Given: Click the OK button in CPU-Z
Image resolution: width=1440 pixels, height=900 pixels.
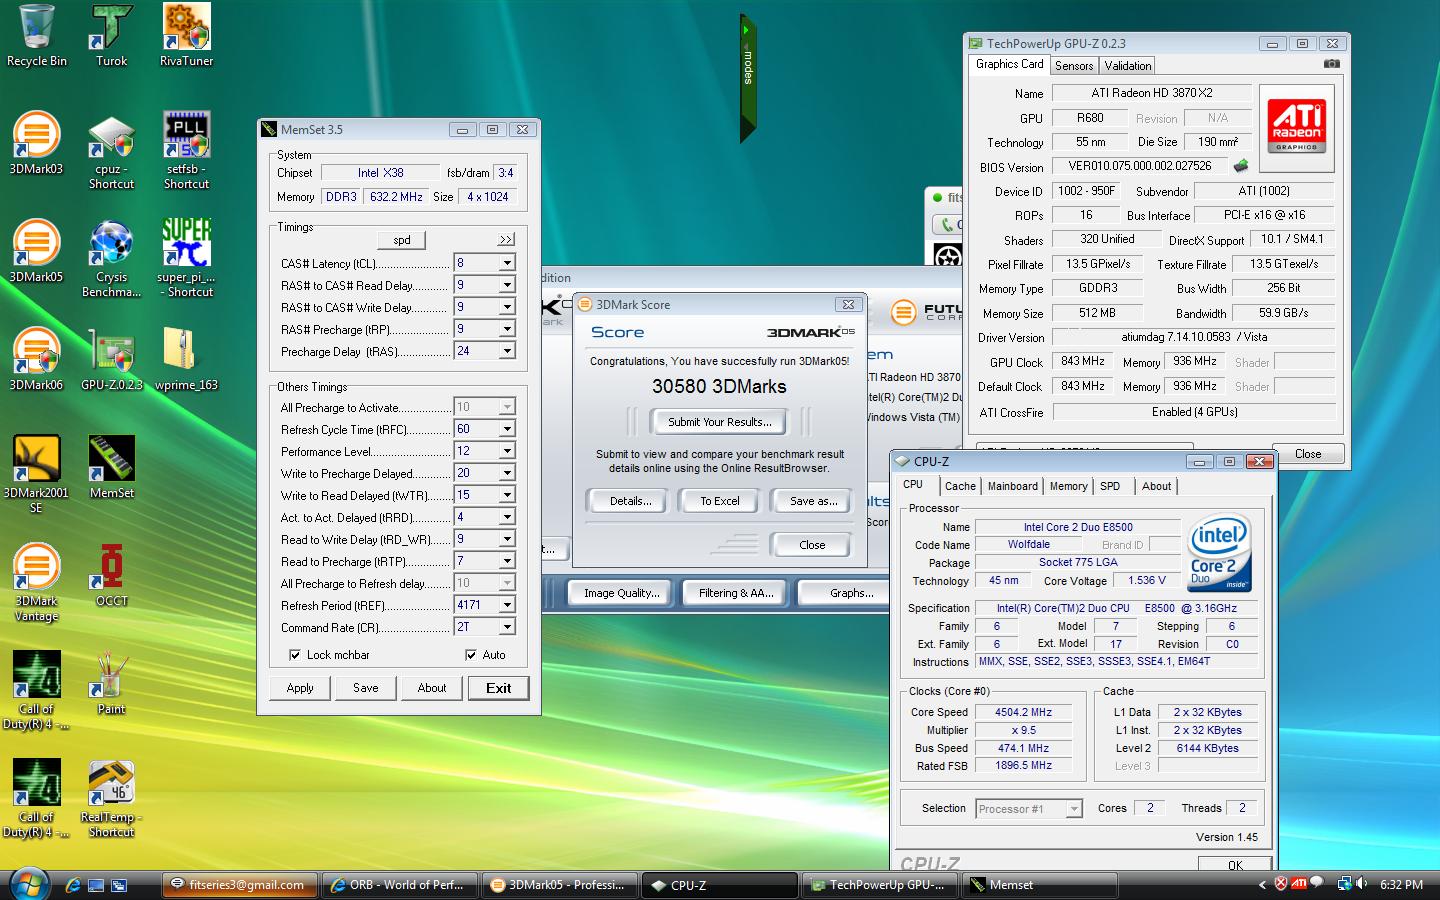Looking at the screenshot, I should click(1235, 863).
